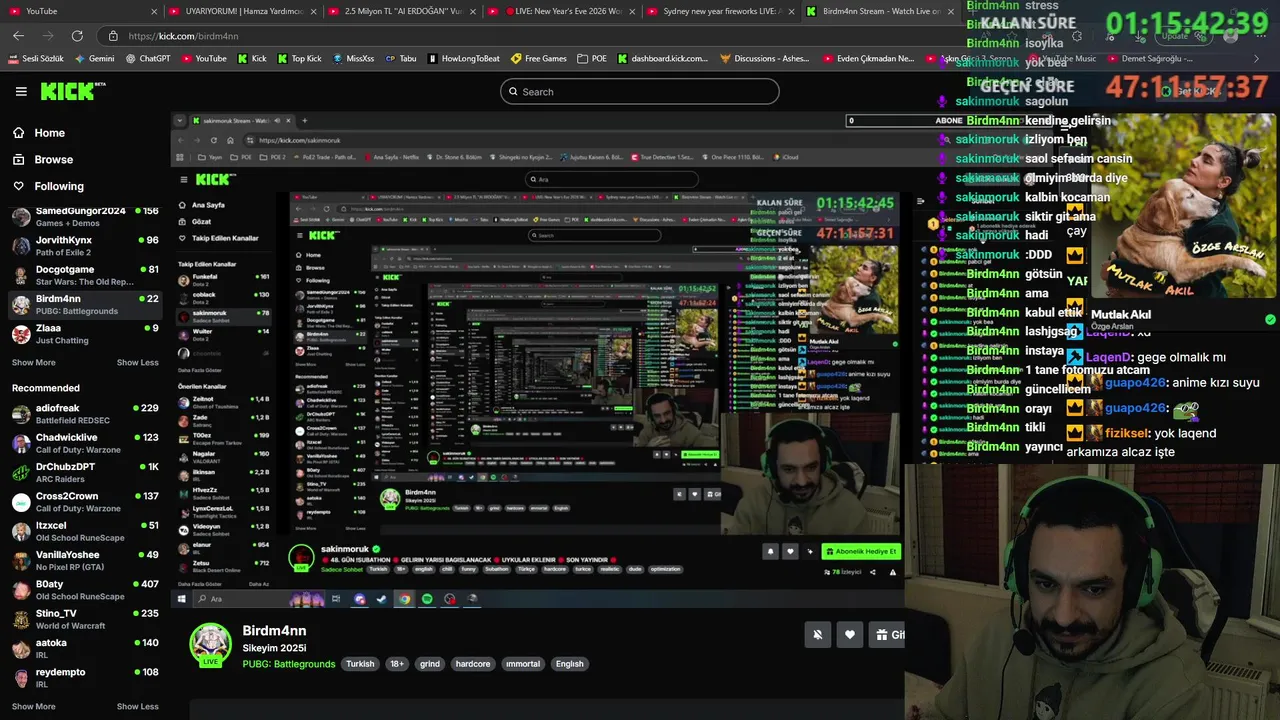Toggle notifications bell for Birdm4nn
This screenshot has width=1280, height=720.
click(818, 634)
